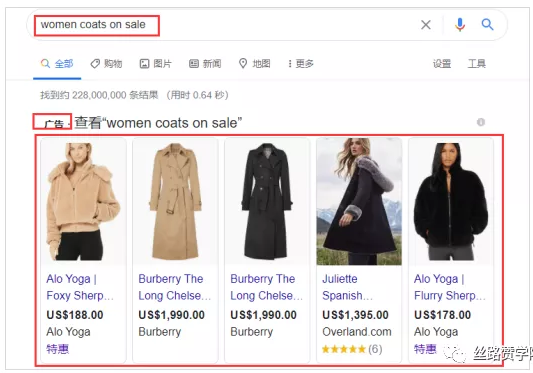The height and width of the screenshot is (373, 533).
Task: Switch to the 购物 shopping tab
Action: pos(106,64)
